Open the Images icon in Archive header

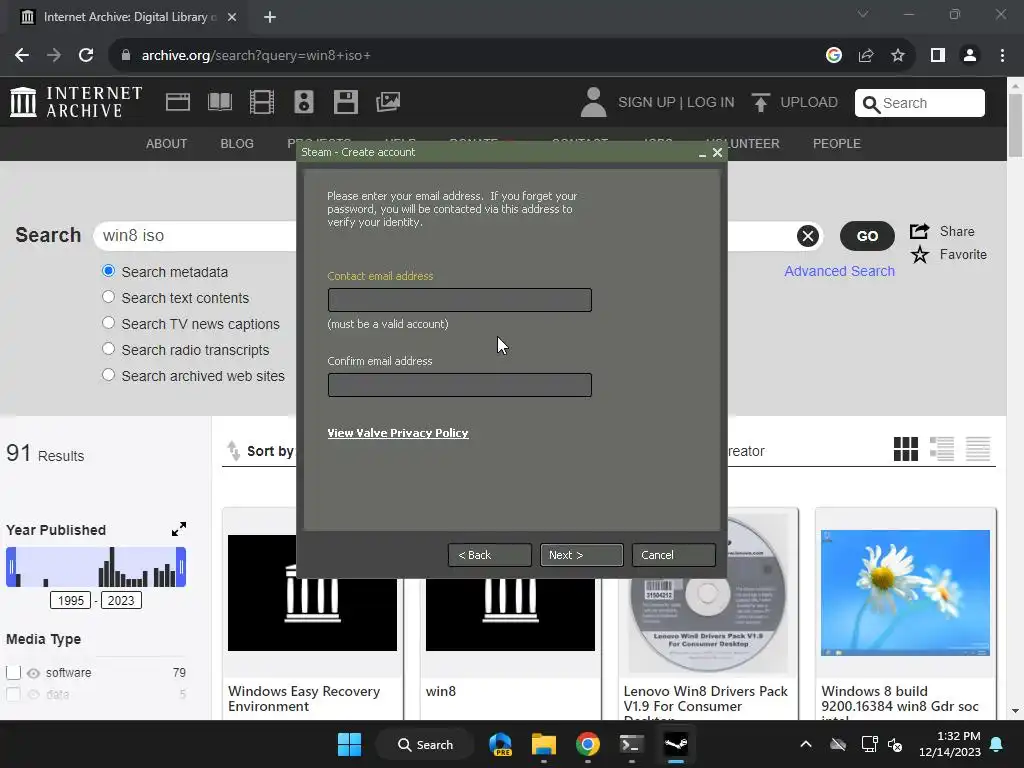tap(388, 102)
